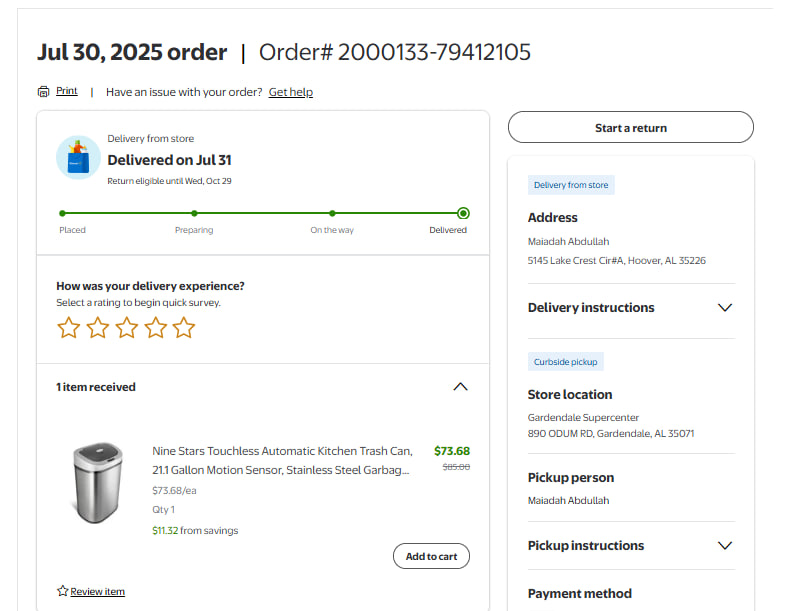Collapse the 1 item received section
This screenshot has height=611, width=785.
click(x=460, y=387)
